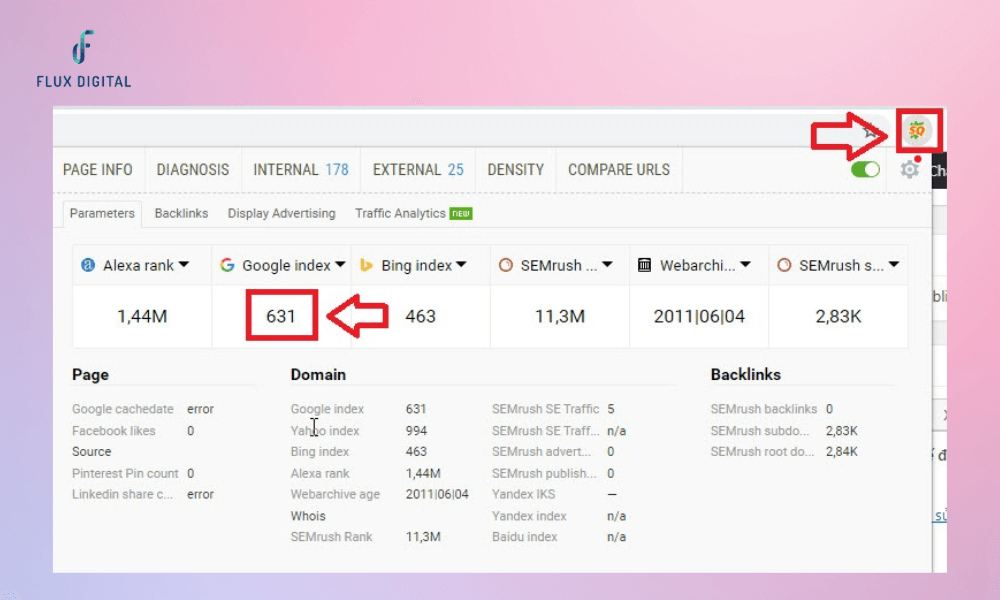
Task: Click the SEMrush SE Traffic label
Action: [545, 409]
